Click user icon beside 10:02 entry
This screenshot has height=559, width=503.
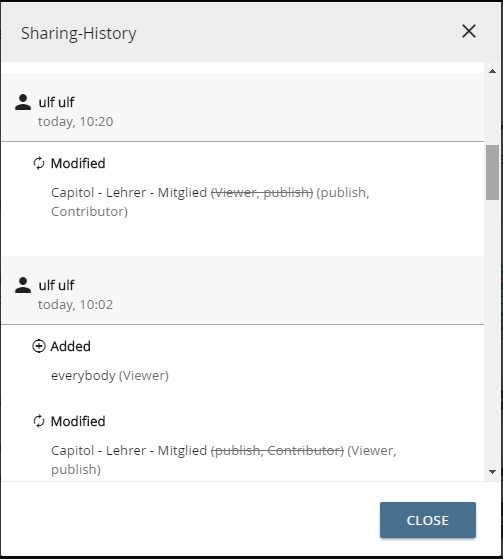click(23, 285)
